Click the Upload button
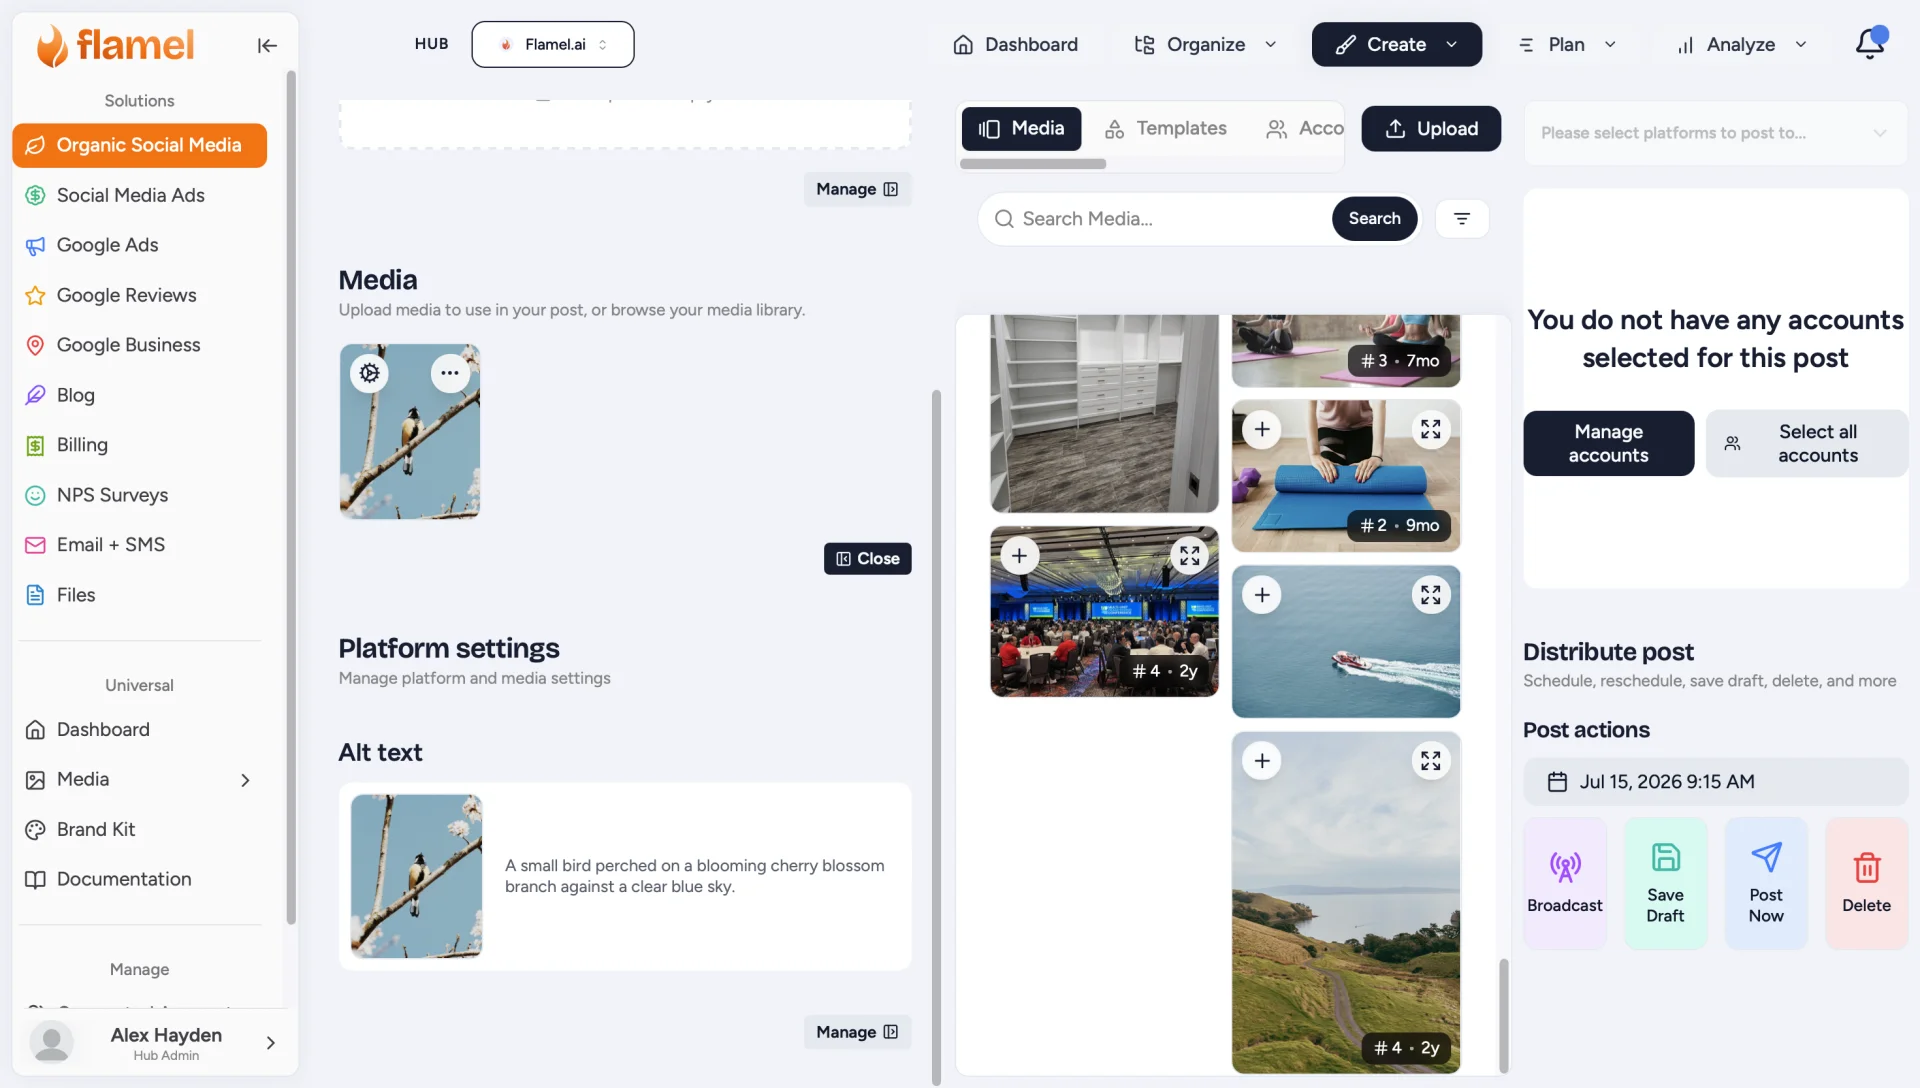Image resolution: width=1920 pixels, height=1088 pixels. point(1431,129)
